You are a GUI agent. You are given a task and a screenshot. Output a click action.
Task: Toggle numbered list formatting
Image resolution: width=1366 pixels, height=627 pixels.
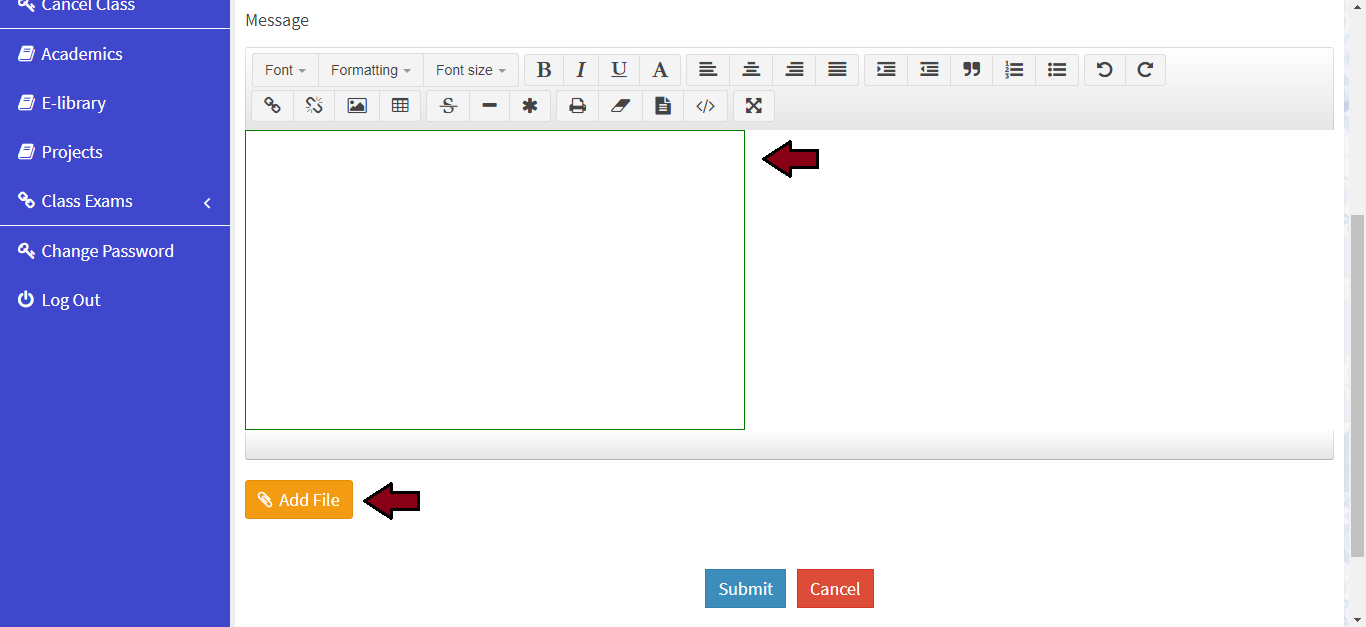click(x=1014, y=70)
